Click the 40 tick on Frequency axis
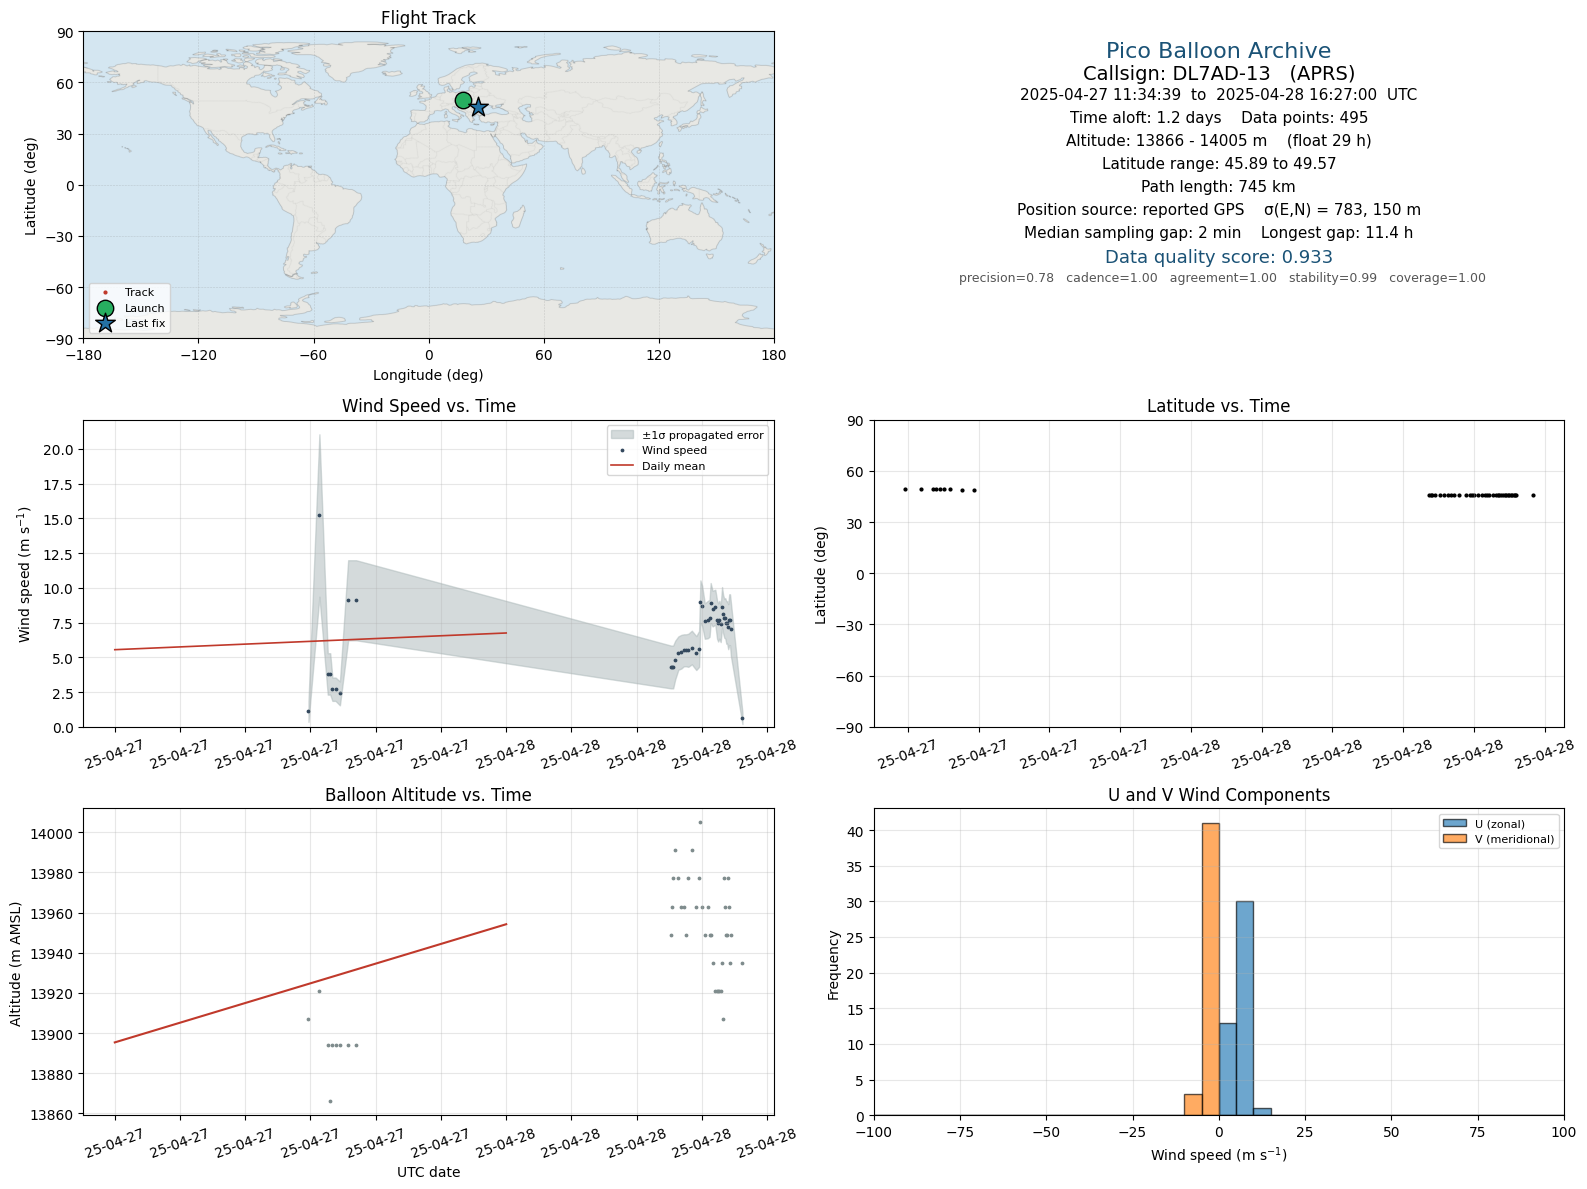Viewport: 1587px width, 1189px height. (x=857, y=831)
